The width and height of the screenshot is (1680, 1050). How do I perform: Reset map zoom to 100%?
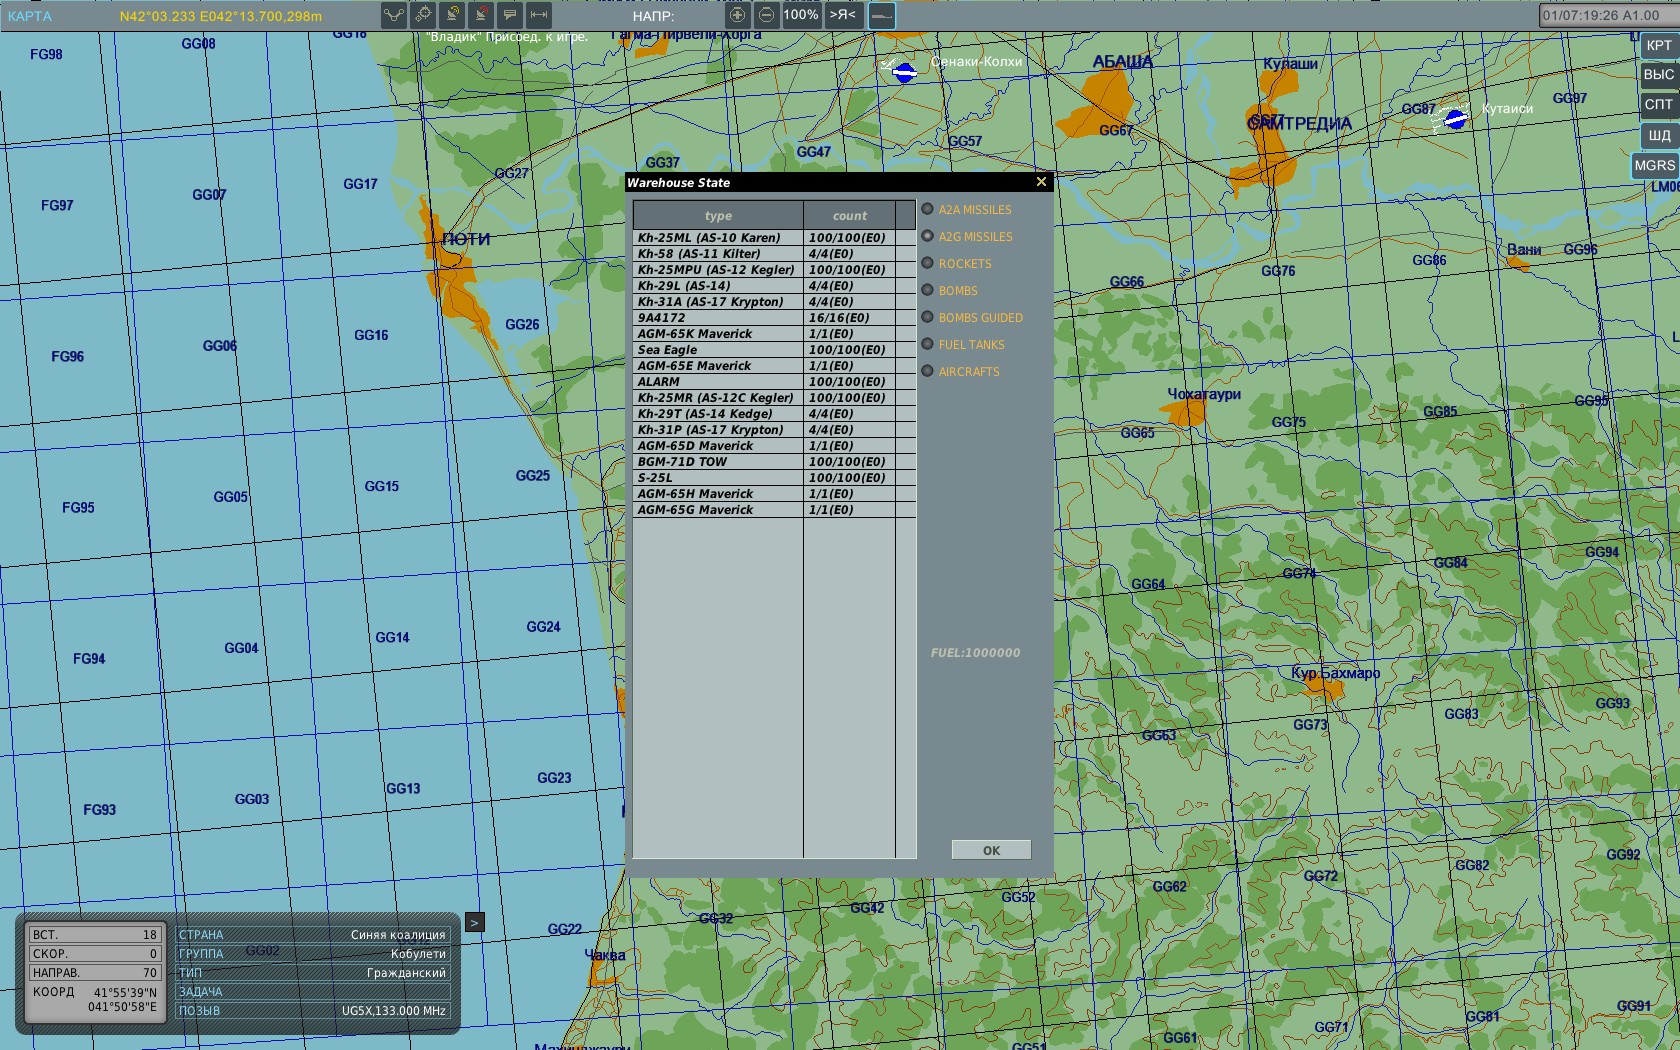[801, 15]
